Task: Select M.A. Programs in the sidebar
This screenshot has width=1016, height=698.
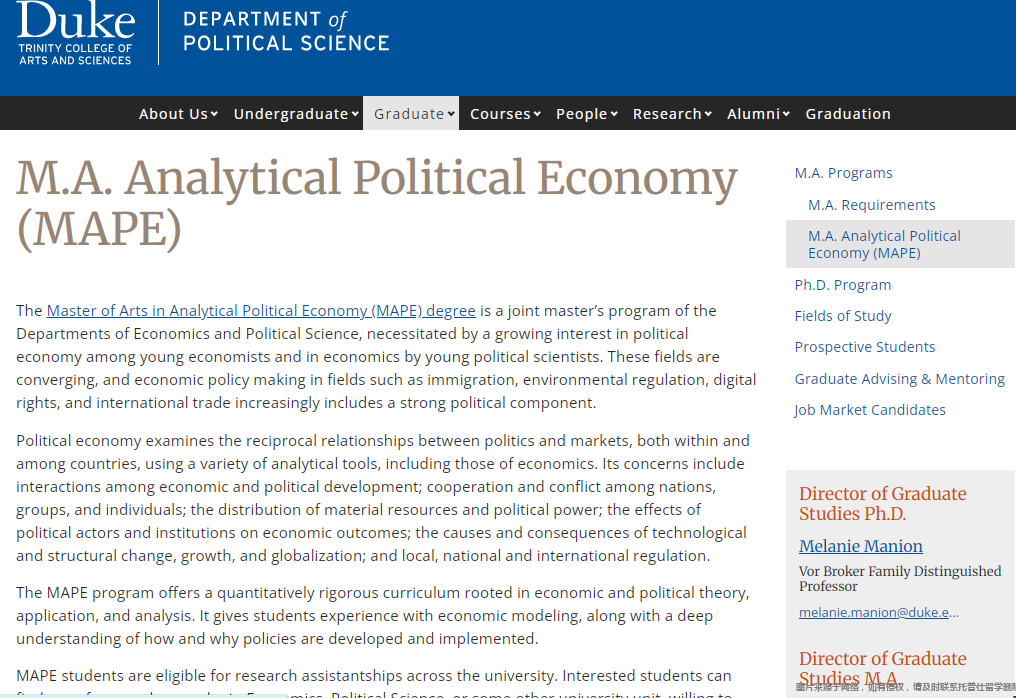Action: pyautogui.click(x=843, y=173)
